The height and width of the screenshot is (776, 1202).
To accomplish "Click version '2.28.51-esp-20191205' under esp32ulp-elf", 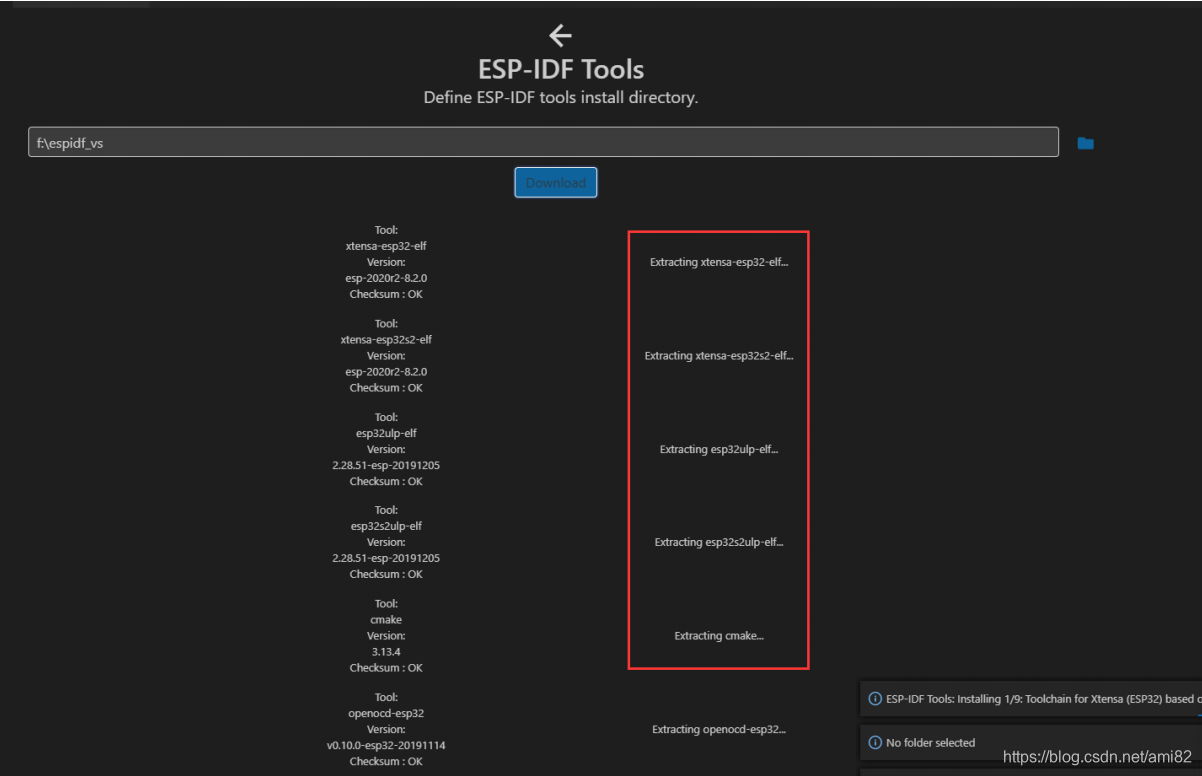I will coord(386,465).
